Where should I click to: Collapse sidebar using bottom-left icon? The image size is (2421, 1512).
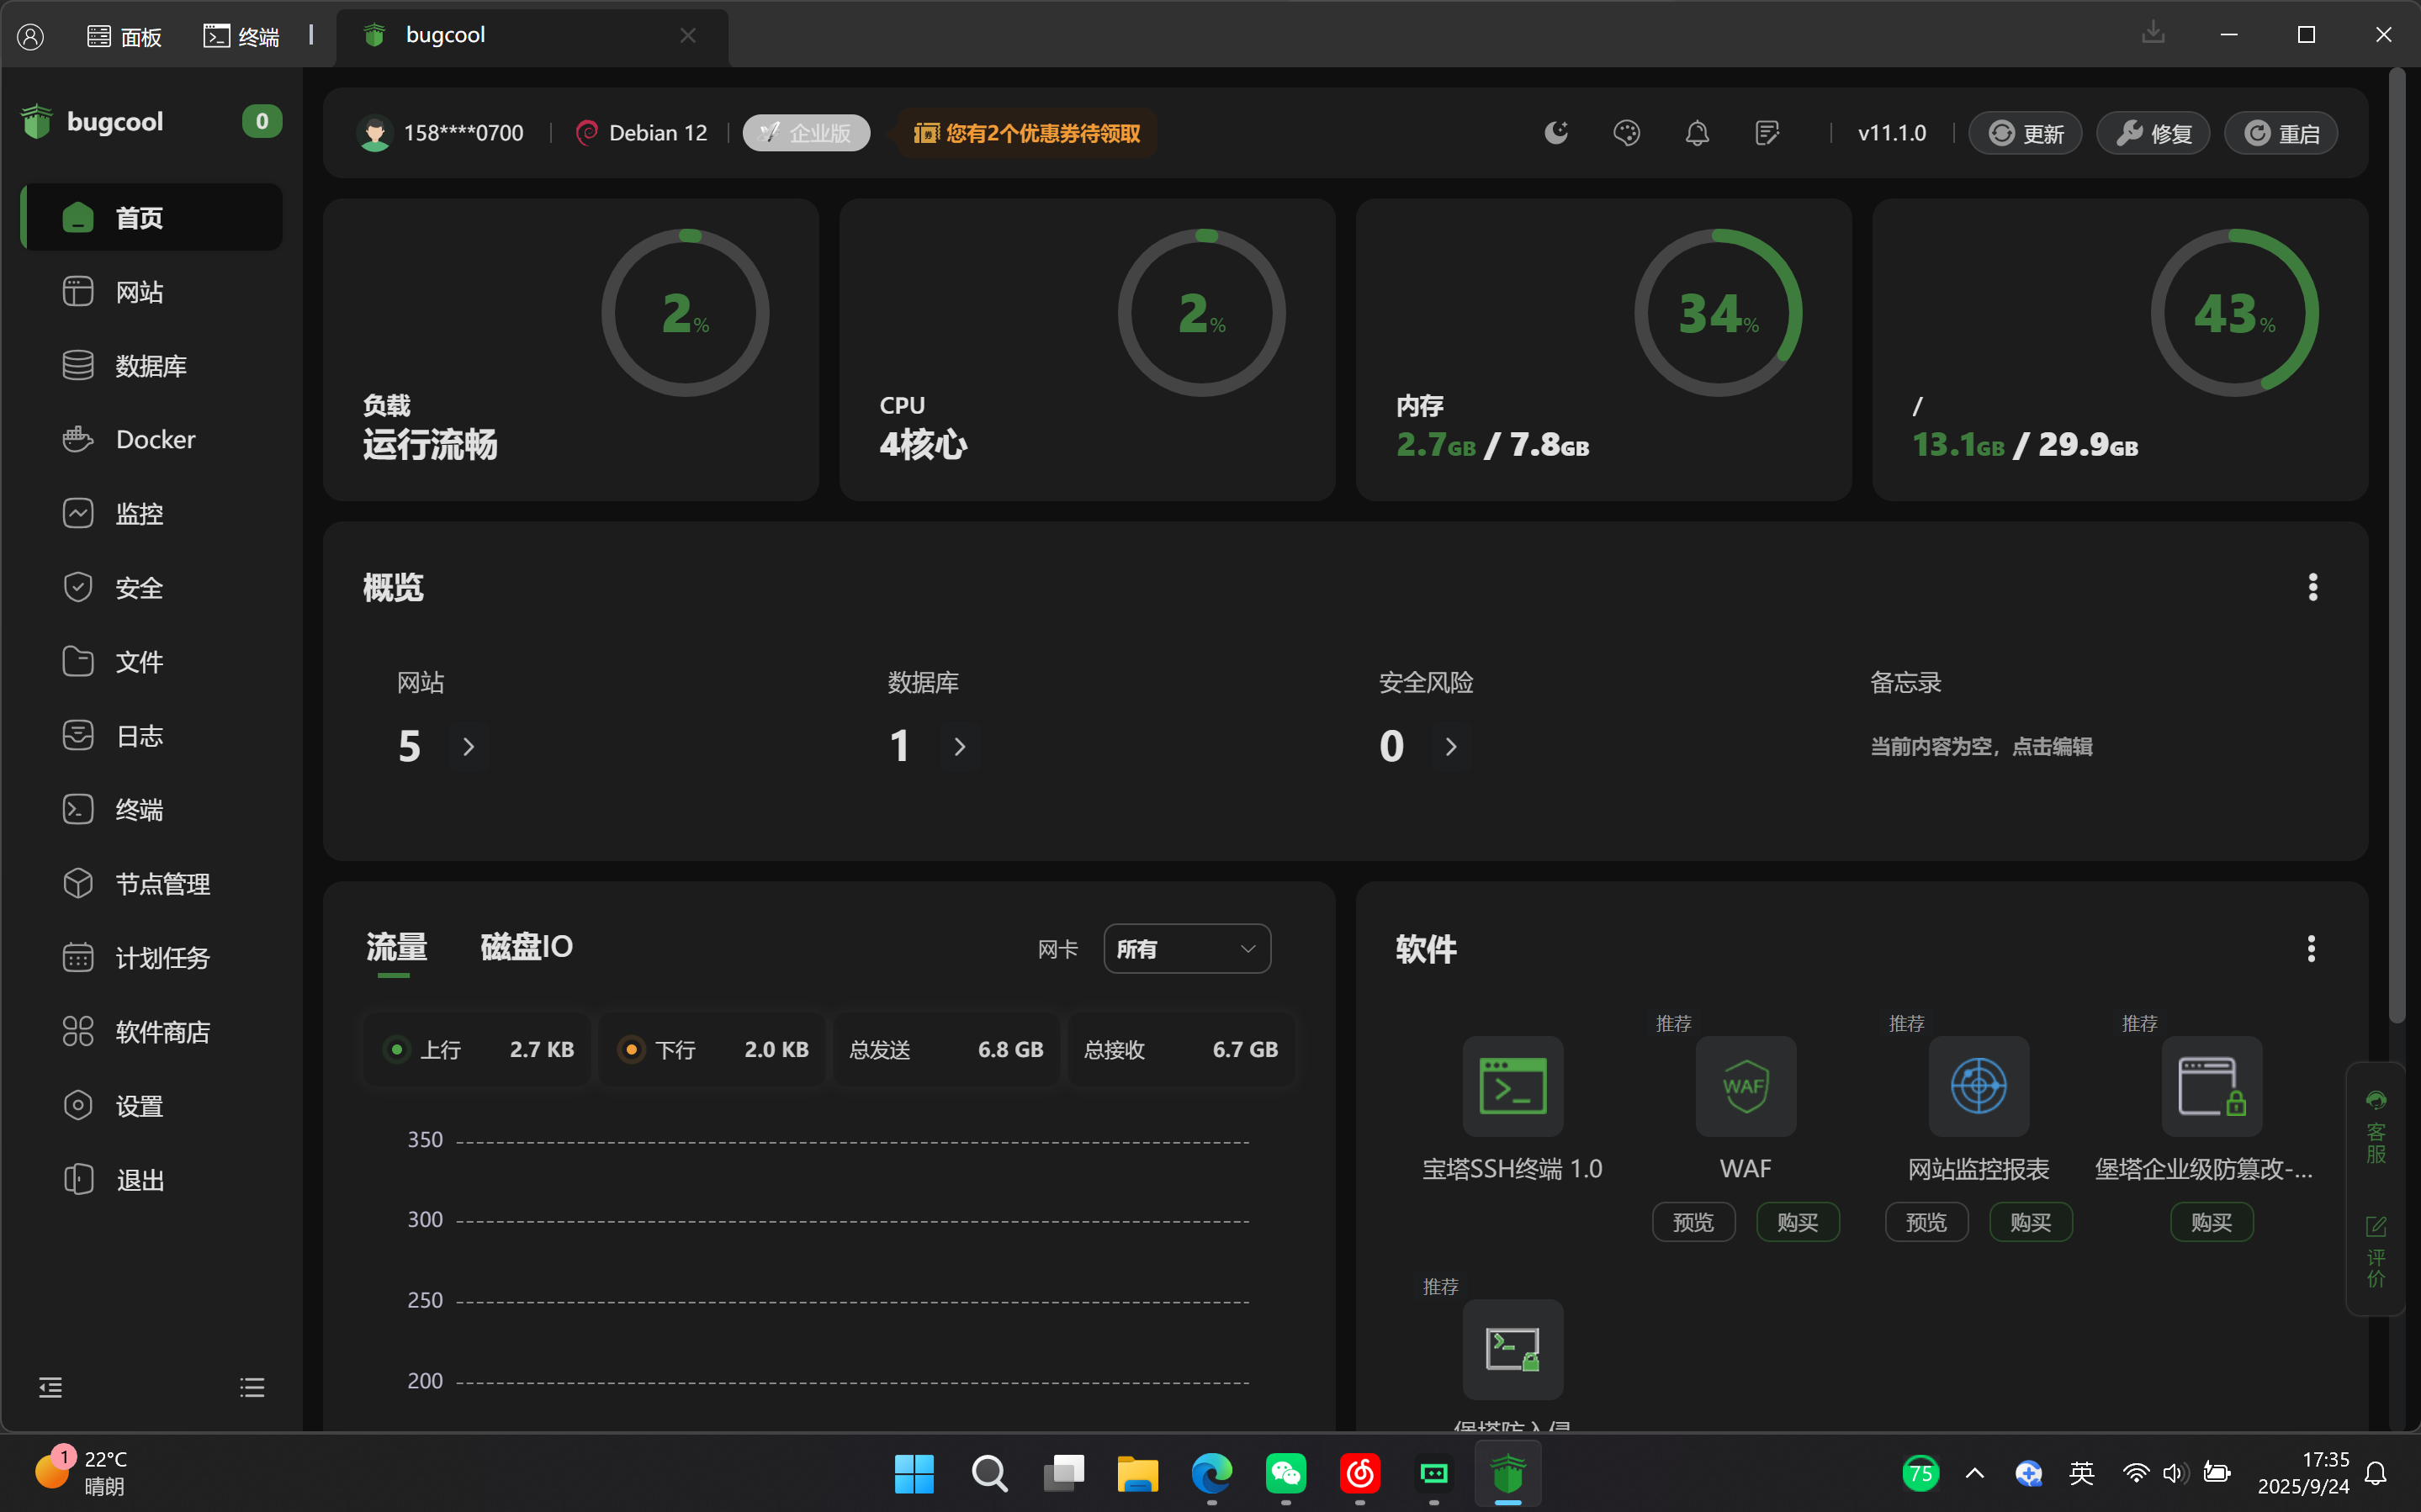pos(50,1387)
